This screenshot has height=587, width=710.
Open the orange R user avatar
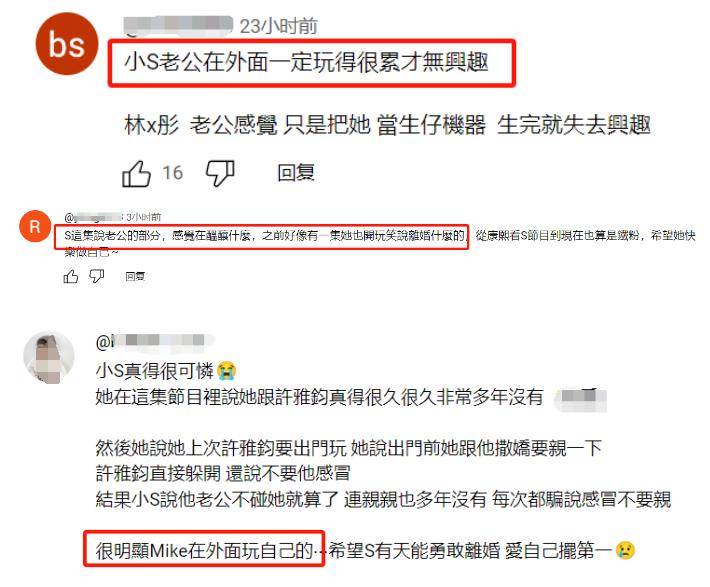coord(35,226)
